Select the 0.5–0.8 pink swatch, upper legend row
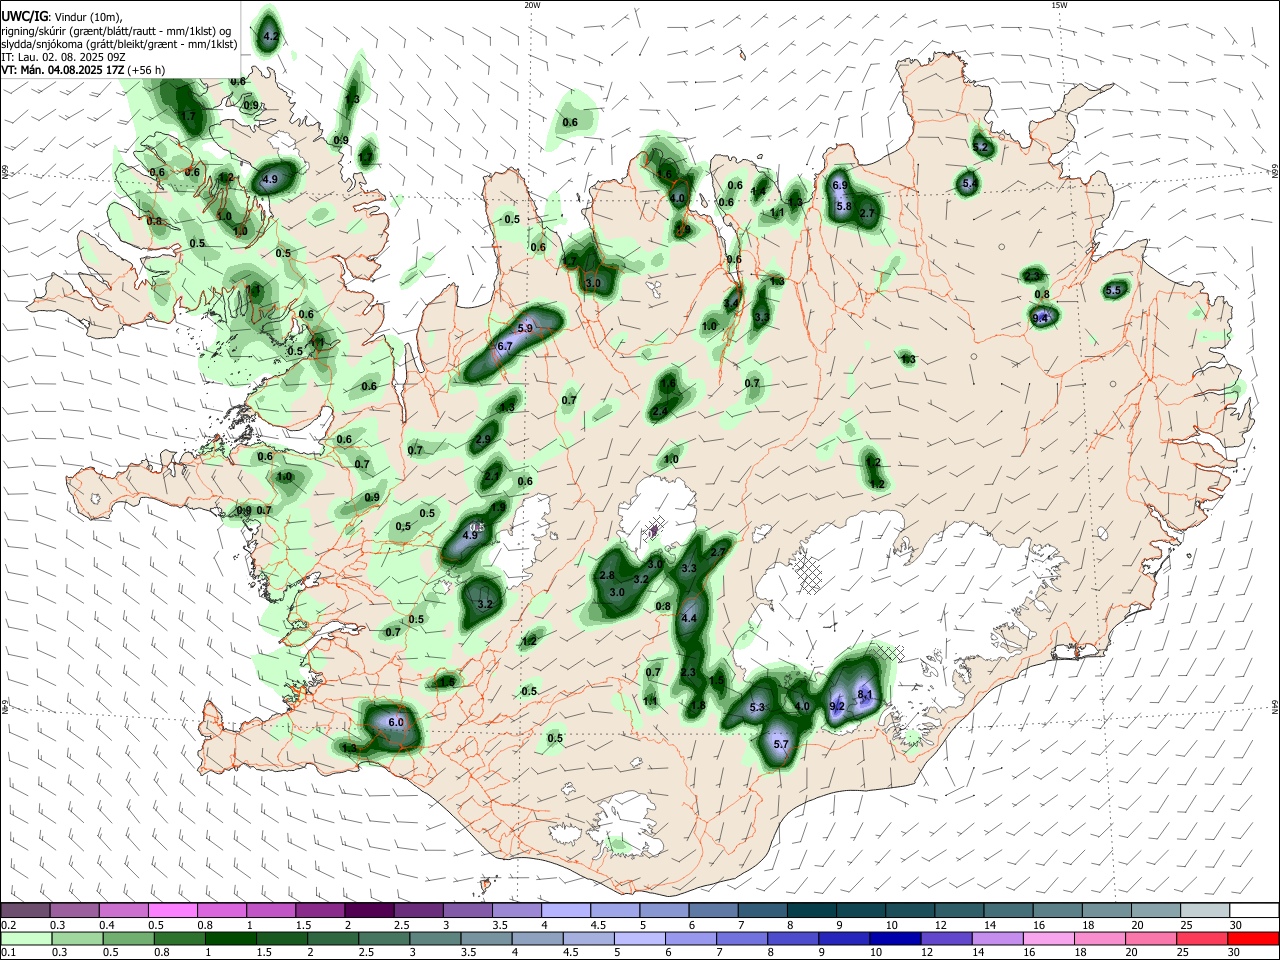 pyautogui.click(x=173, y=911)
